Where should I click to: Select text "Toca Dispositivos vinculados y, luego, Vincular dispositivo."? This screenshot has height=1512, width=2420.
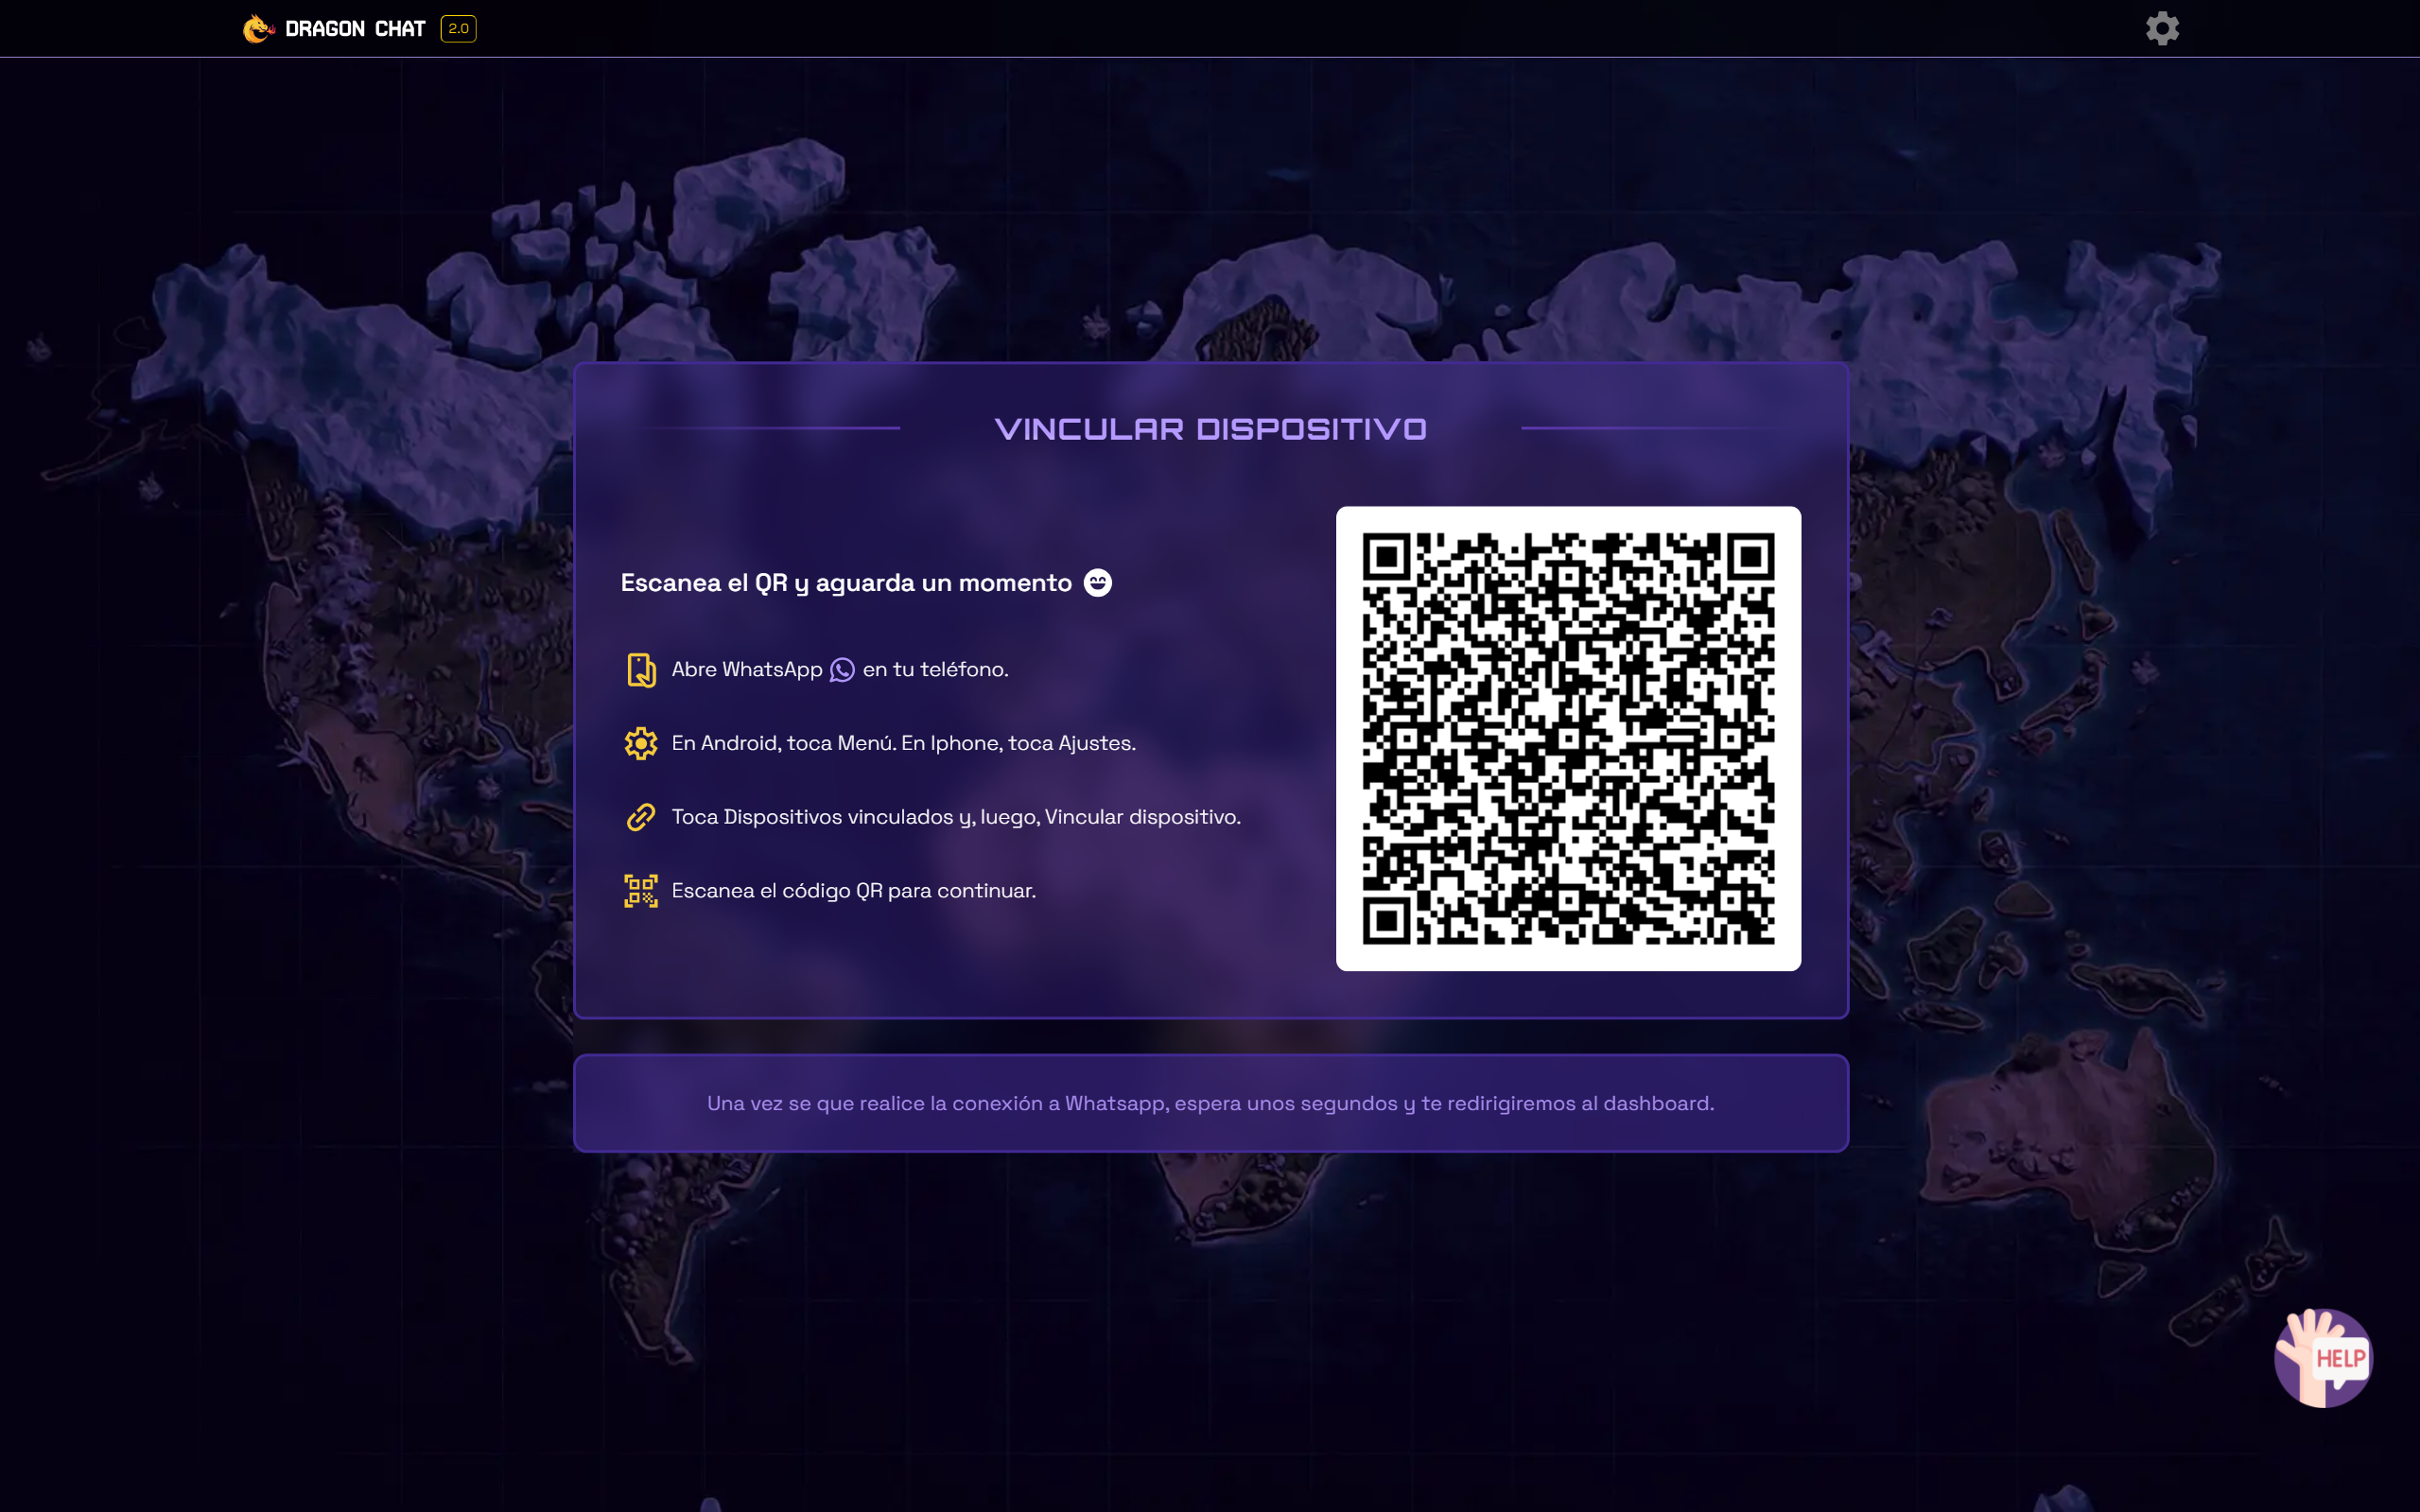(x=956, y=817)
